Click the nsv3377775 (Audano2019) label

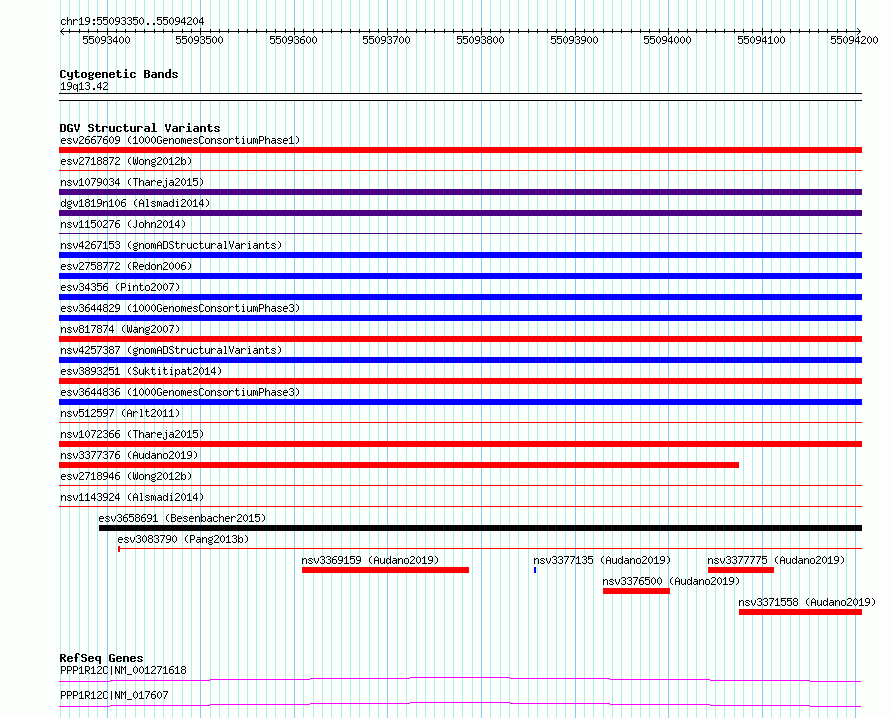tap(776, 560)
